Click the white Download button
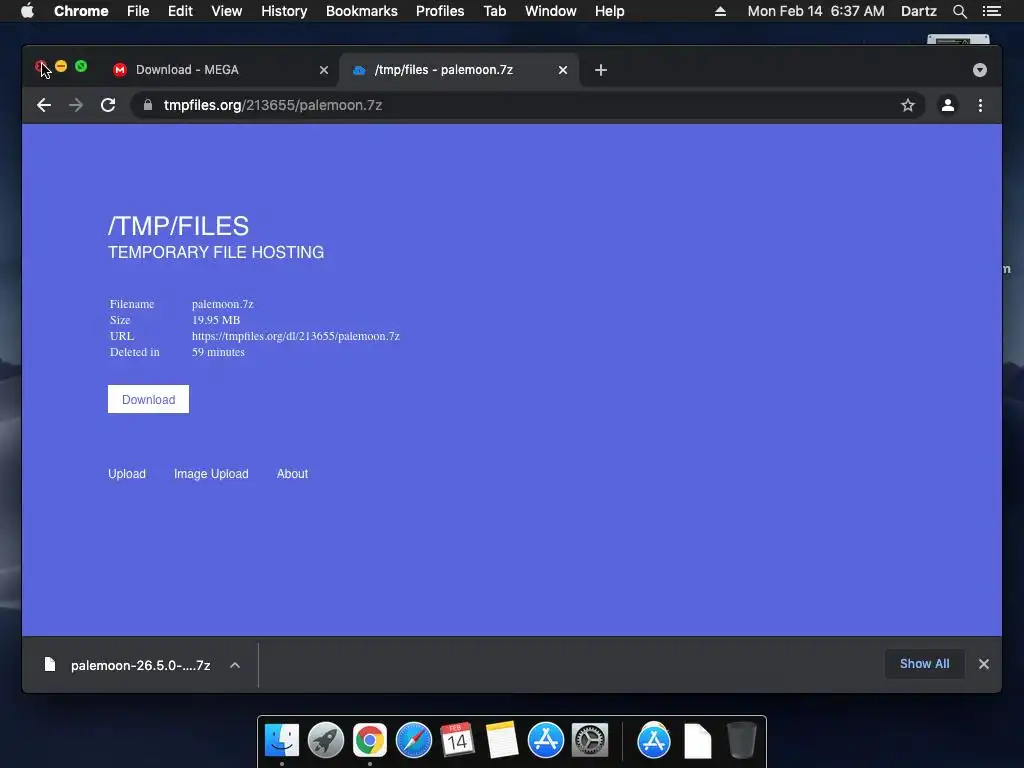The width and height of the screenshot is (1024, 768). [x=148, y=399]
